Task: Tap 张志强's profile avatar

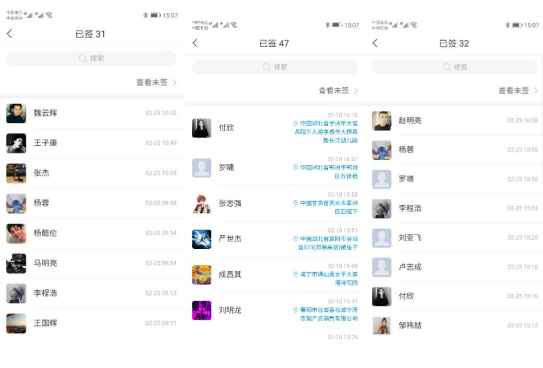Action: click(x=202, y=204)
